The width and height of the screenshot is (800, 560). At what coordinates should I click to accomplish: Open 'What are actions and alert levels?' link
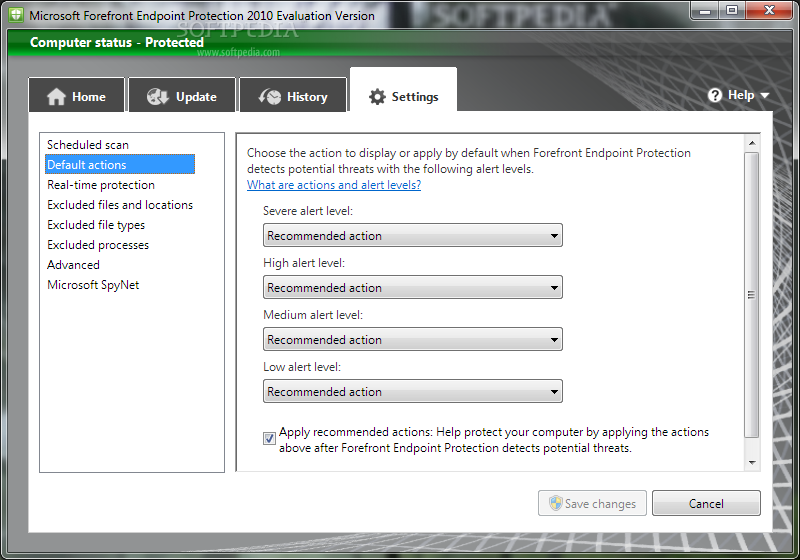coord(334,185)
